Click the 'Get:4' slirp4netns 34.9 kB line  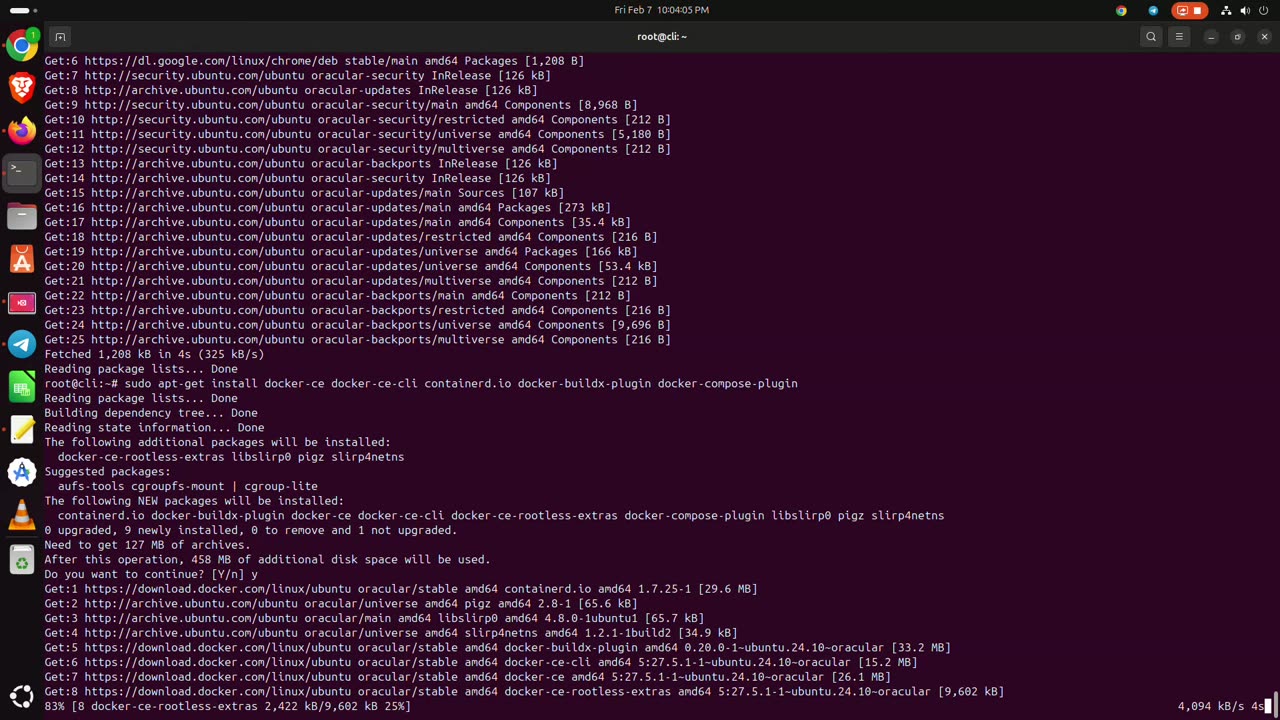click(x=391, y=633)
